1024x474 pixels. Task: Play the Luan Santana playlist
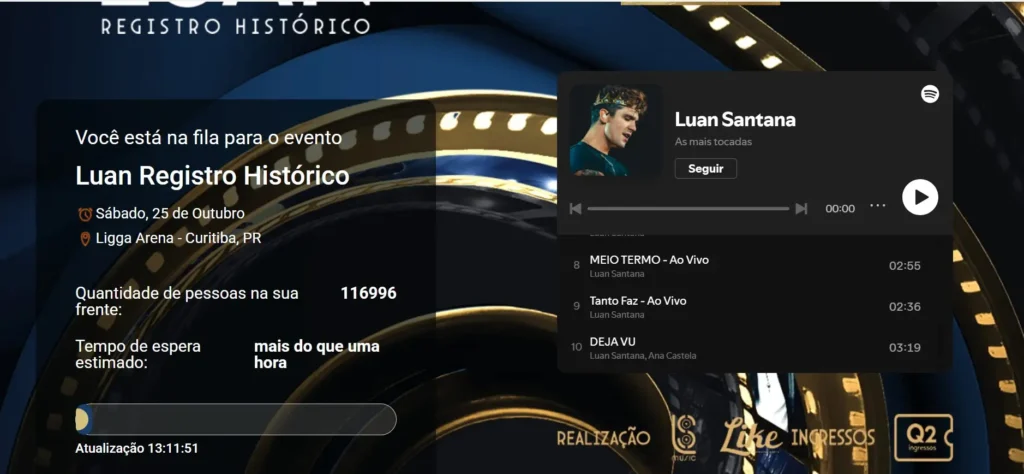coord(920,197)
